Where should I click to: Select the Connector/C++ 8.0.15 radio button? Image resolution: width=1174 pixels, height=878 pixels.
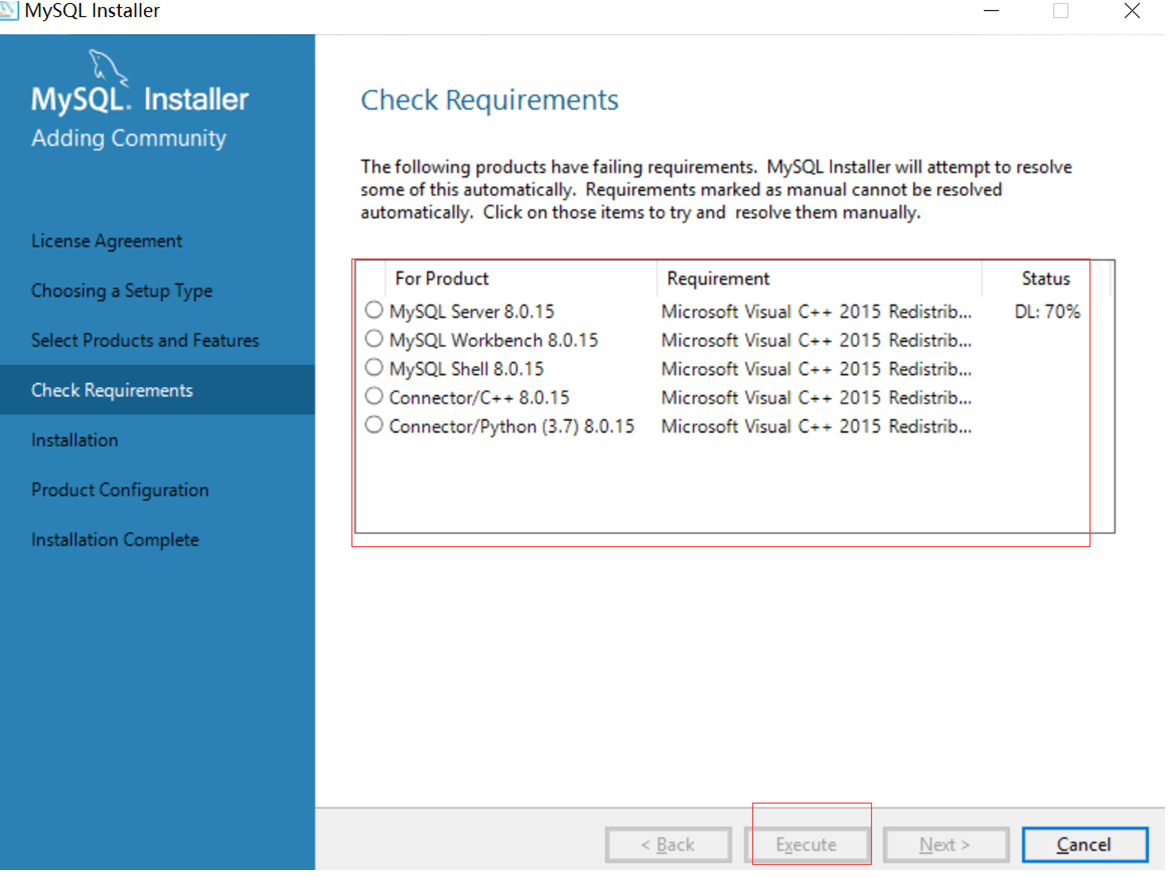pyautogui.click(x=374, y=396)
